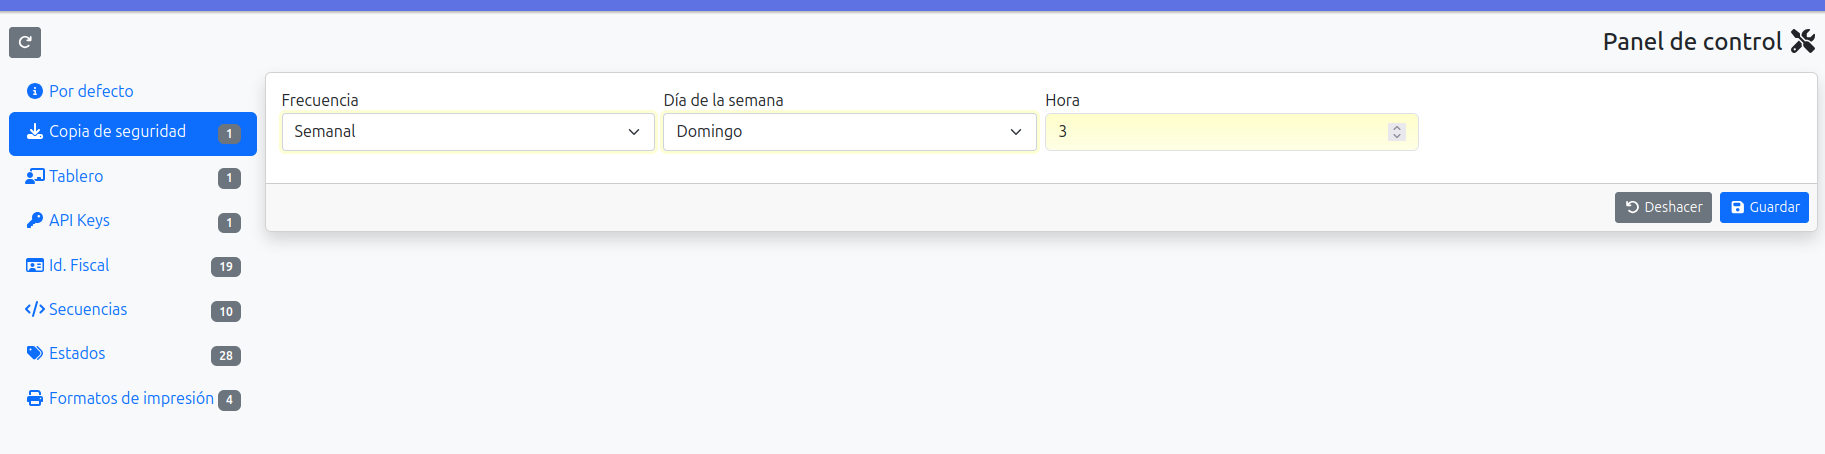Click the Estados tags icon
1825x454 pixels.
tap(35, 353)
